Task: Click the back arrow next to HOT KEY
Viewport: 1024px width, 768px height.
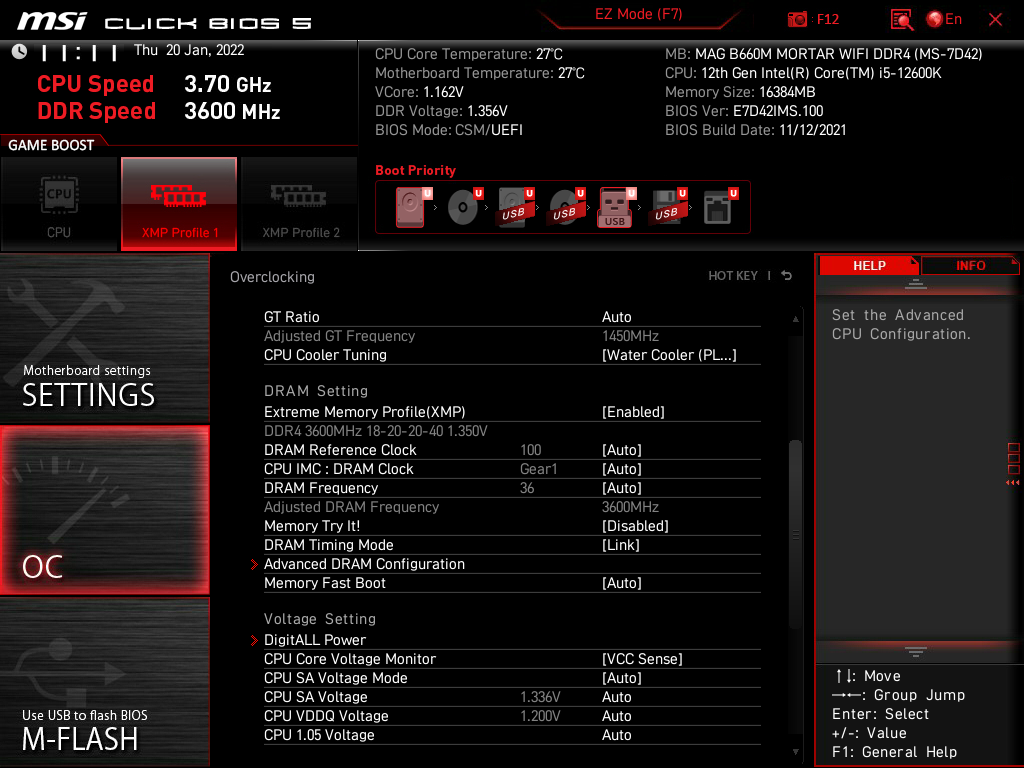Action: pyautogui.click(x=787, y=276)
